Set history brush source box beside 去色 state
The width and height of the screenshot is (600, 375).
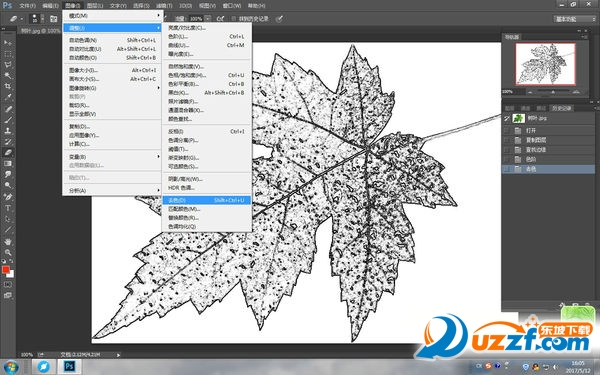click(x=507, y=169)
